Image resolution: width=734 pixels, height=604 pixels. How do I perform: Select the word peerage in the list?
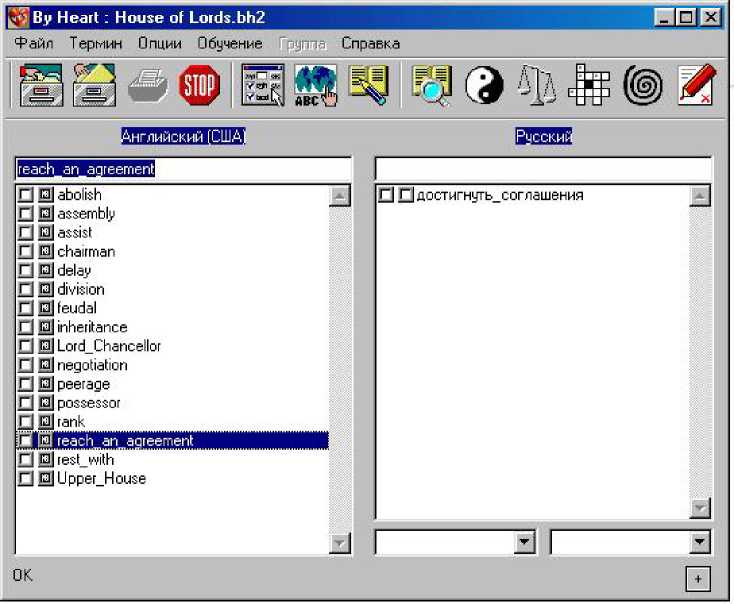(83, 384)
